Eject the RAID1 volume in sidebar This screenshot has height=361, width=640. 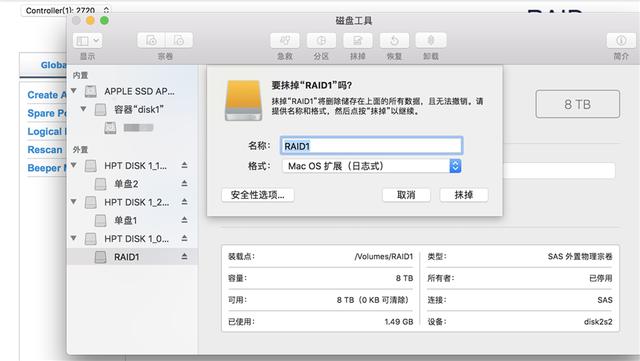click(x=184, y=256)
